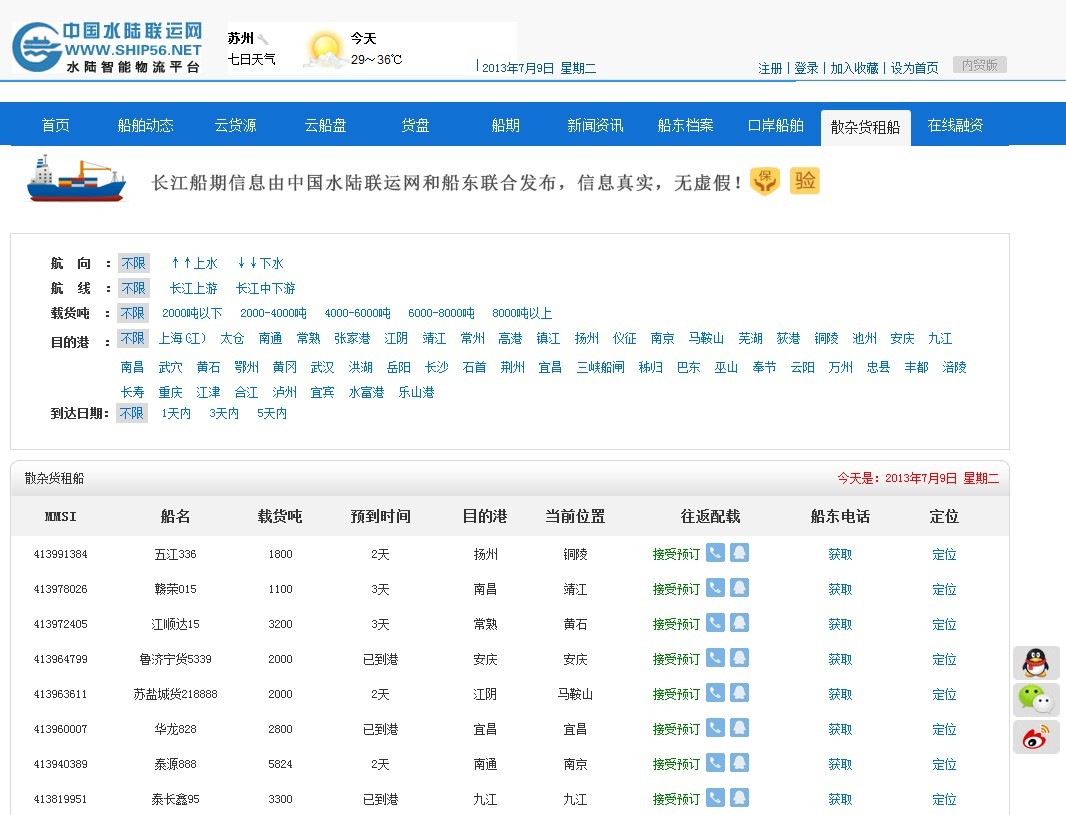
Task: Click the cargo ship banner image
Action: point(76,179)
